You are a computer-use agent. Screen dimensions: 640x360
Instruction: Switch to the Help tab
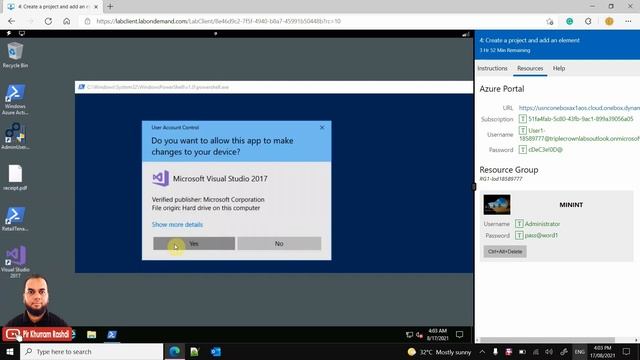[x=559, y=68]
